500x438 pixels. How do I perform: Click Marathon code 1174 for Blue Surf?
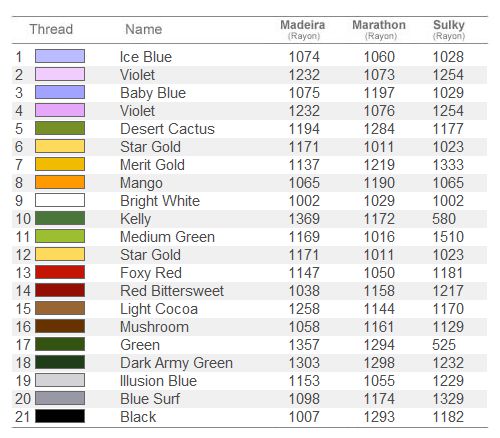tap(379, 399)
